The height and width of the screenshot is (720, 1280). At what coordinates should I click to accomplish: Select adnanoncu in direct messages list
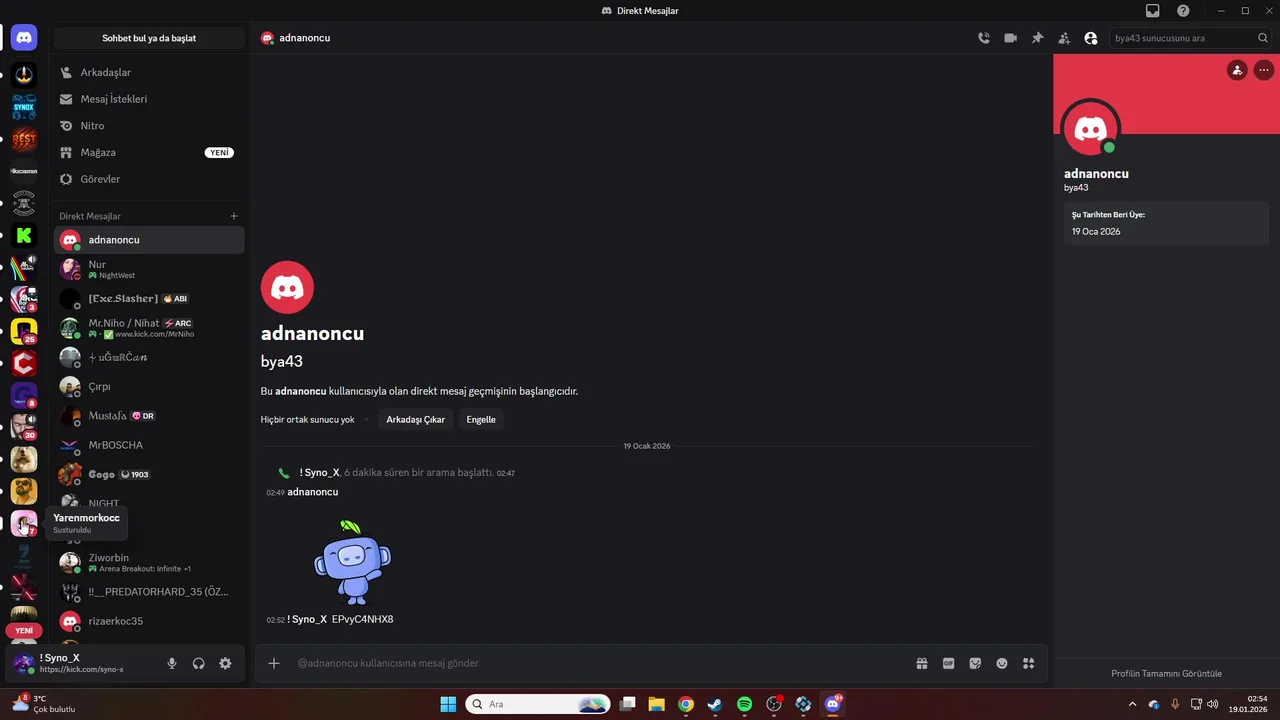pyautogui.click(x=149, y=240)
